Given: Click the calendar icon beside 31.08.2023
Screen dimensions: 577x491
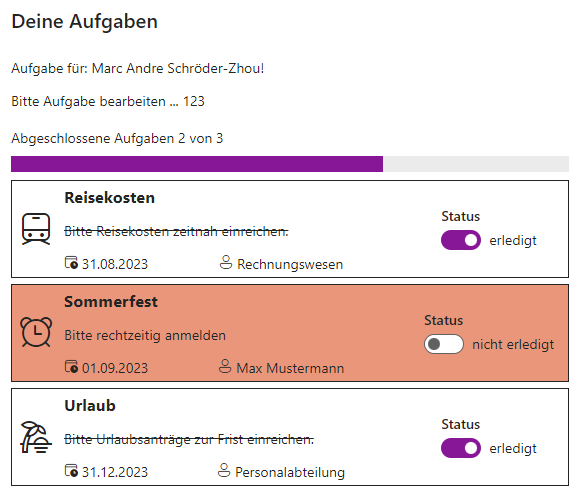Looking at the screenshot, I should coord(71,263).
